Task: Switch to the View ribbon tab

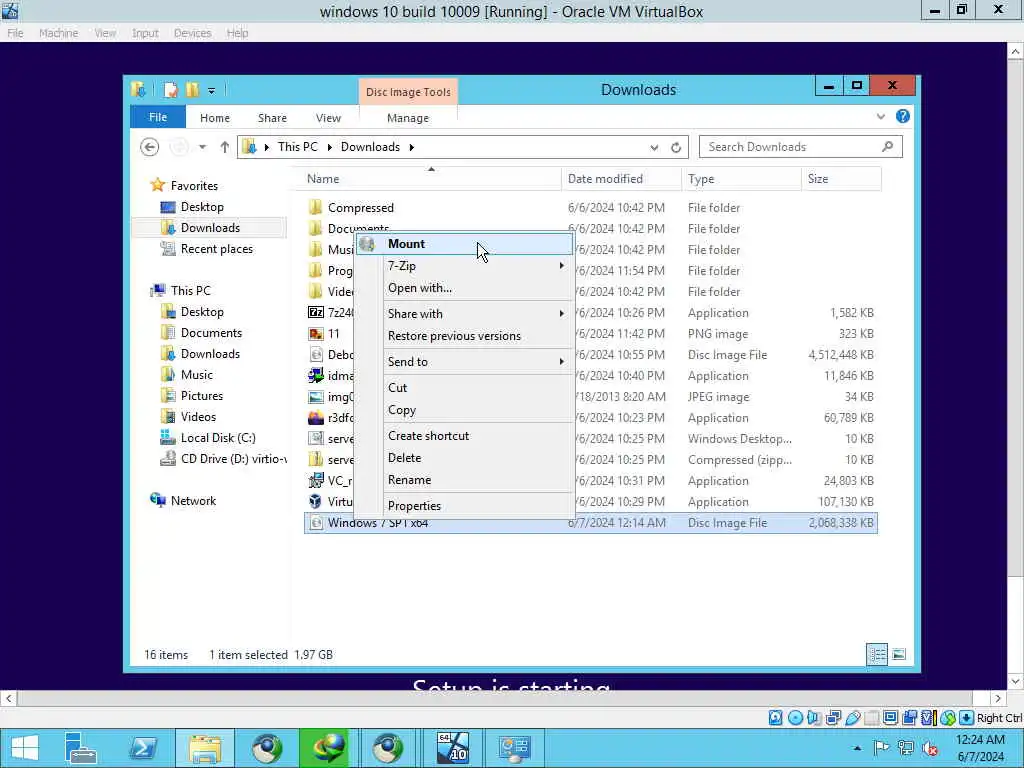Action: pos(328,118)
